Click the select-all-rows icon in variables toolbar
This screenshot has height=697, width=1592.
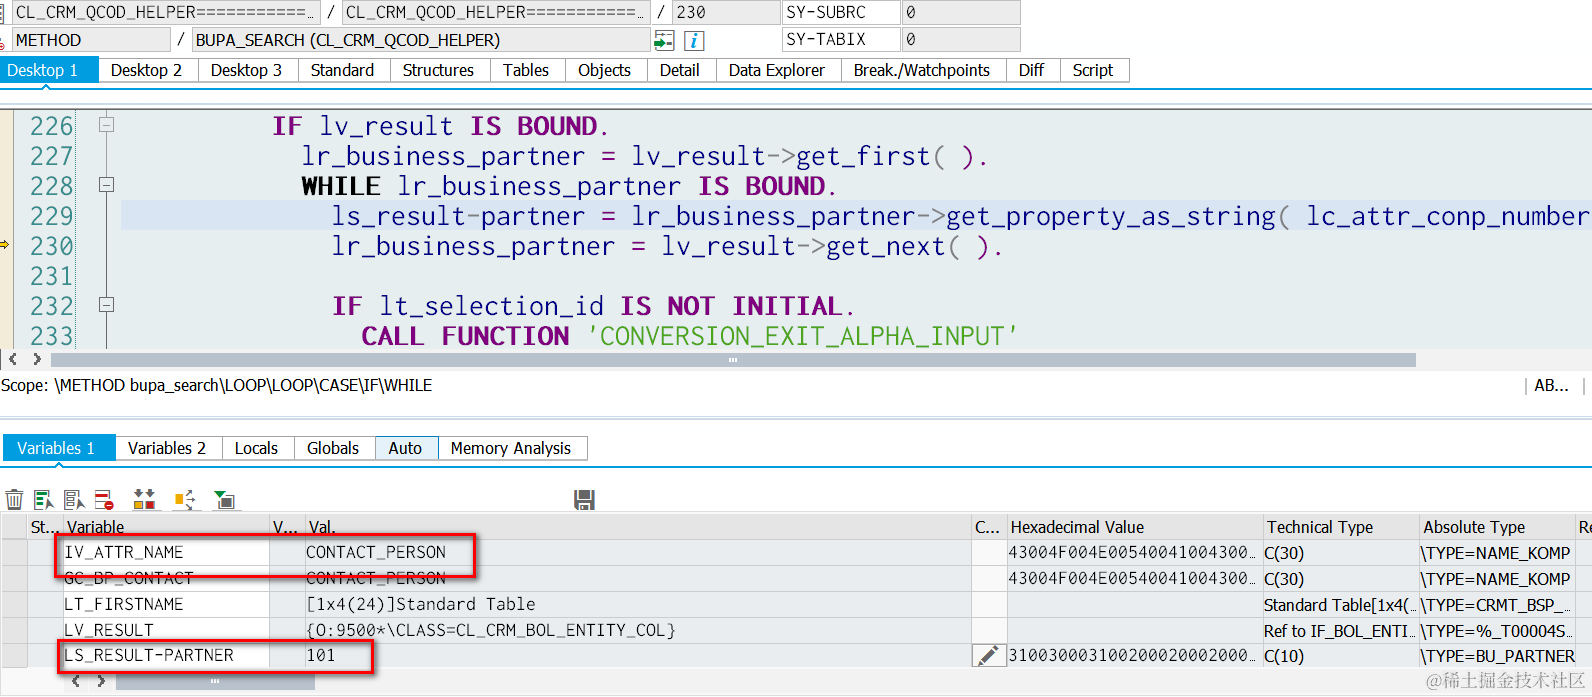pyautogui.click(x=44, y=499)
